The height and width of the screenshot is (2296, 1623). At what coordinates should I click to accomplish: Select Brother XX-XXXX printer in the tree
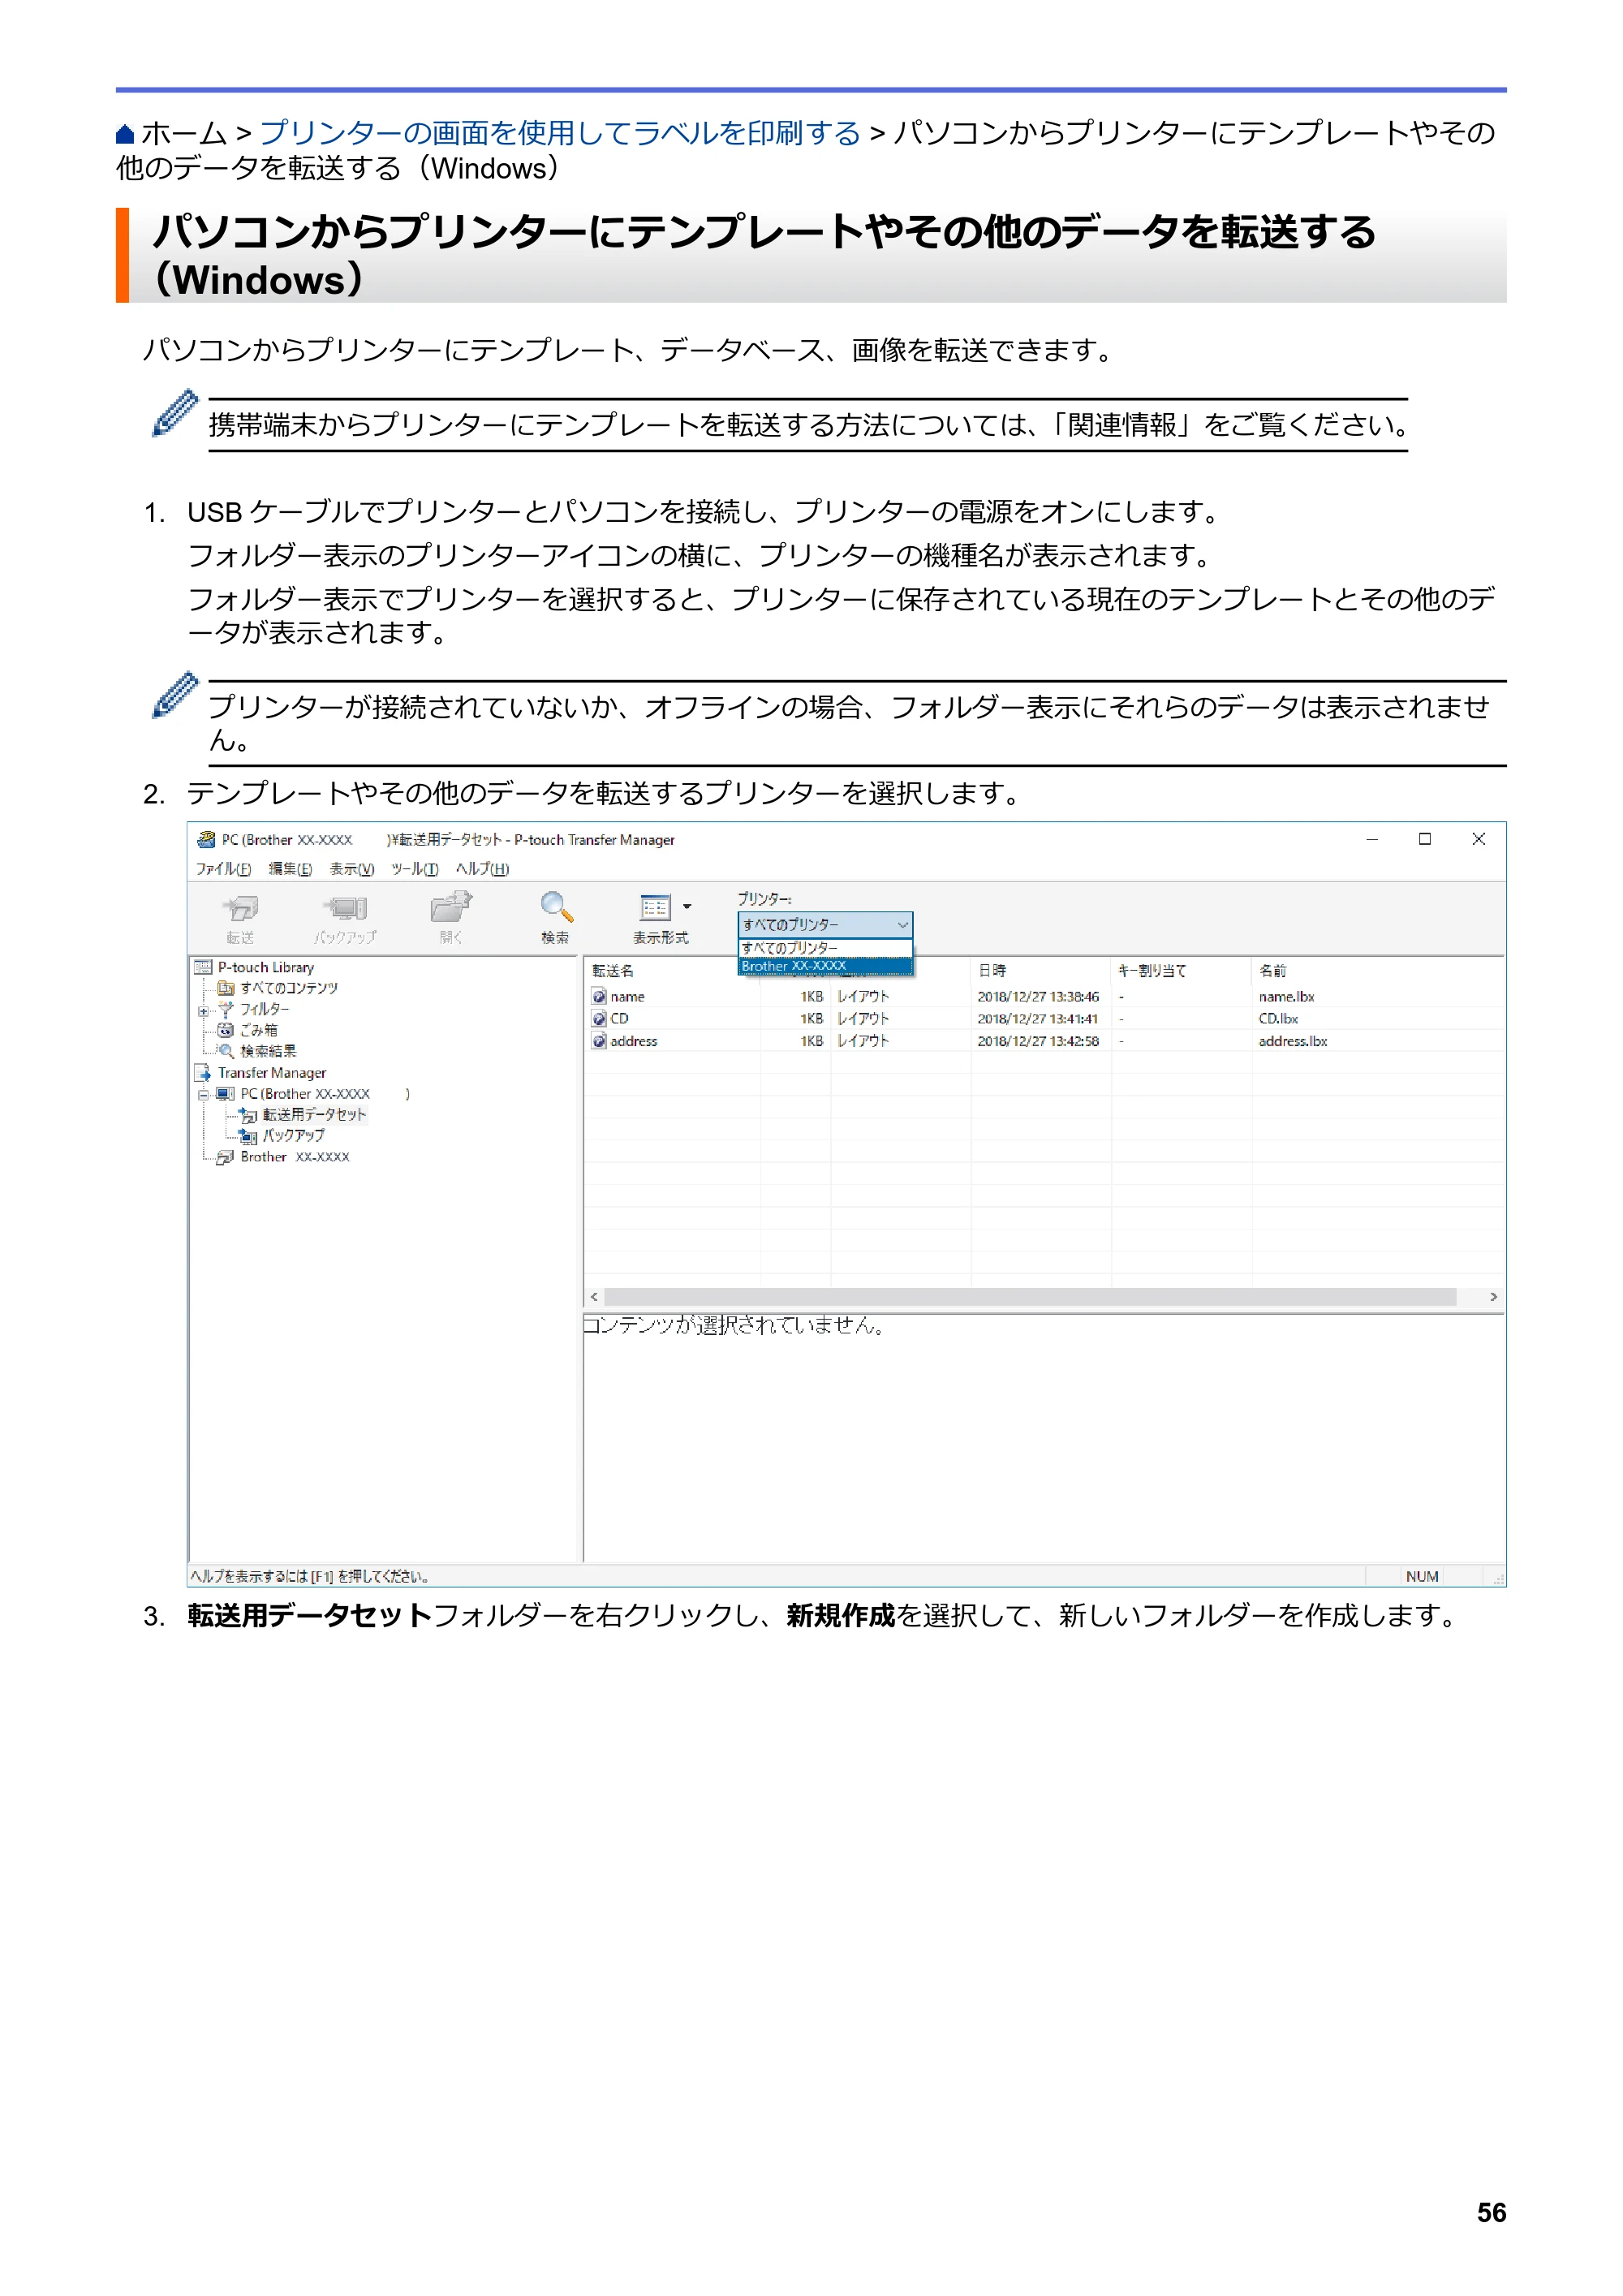(x=295, y=1157)
